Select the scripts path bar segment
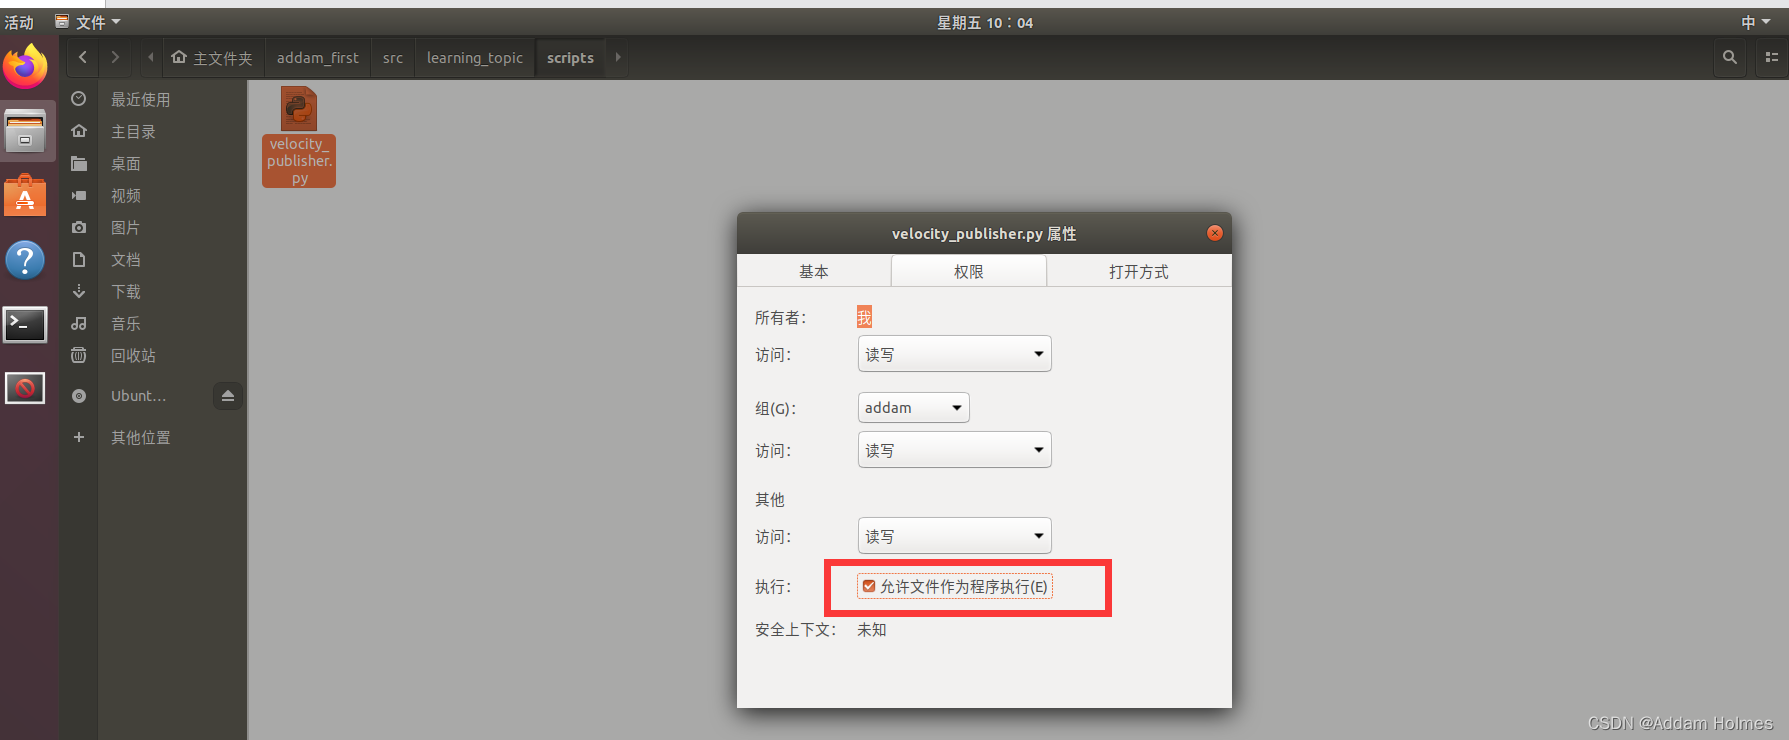 [570, 58]
